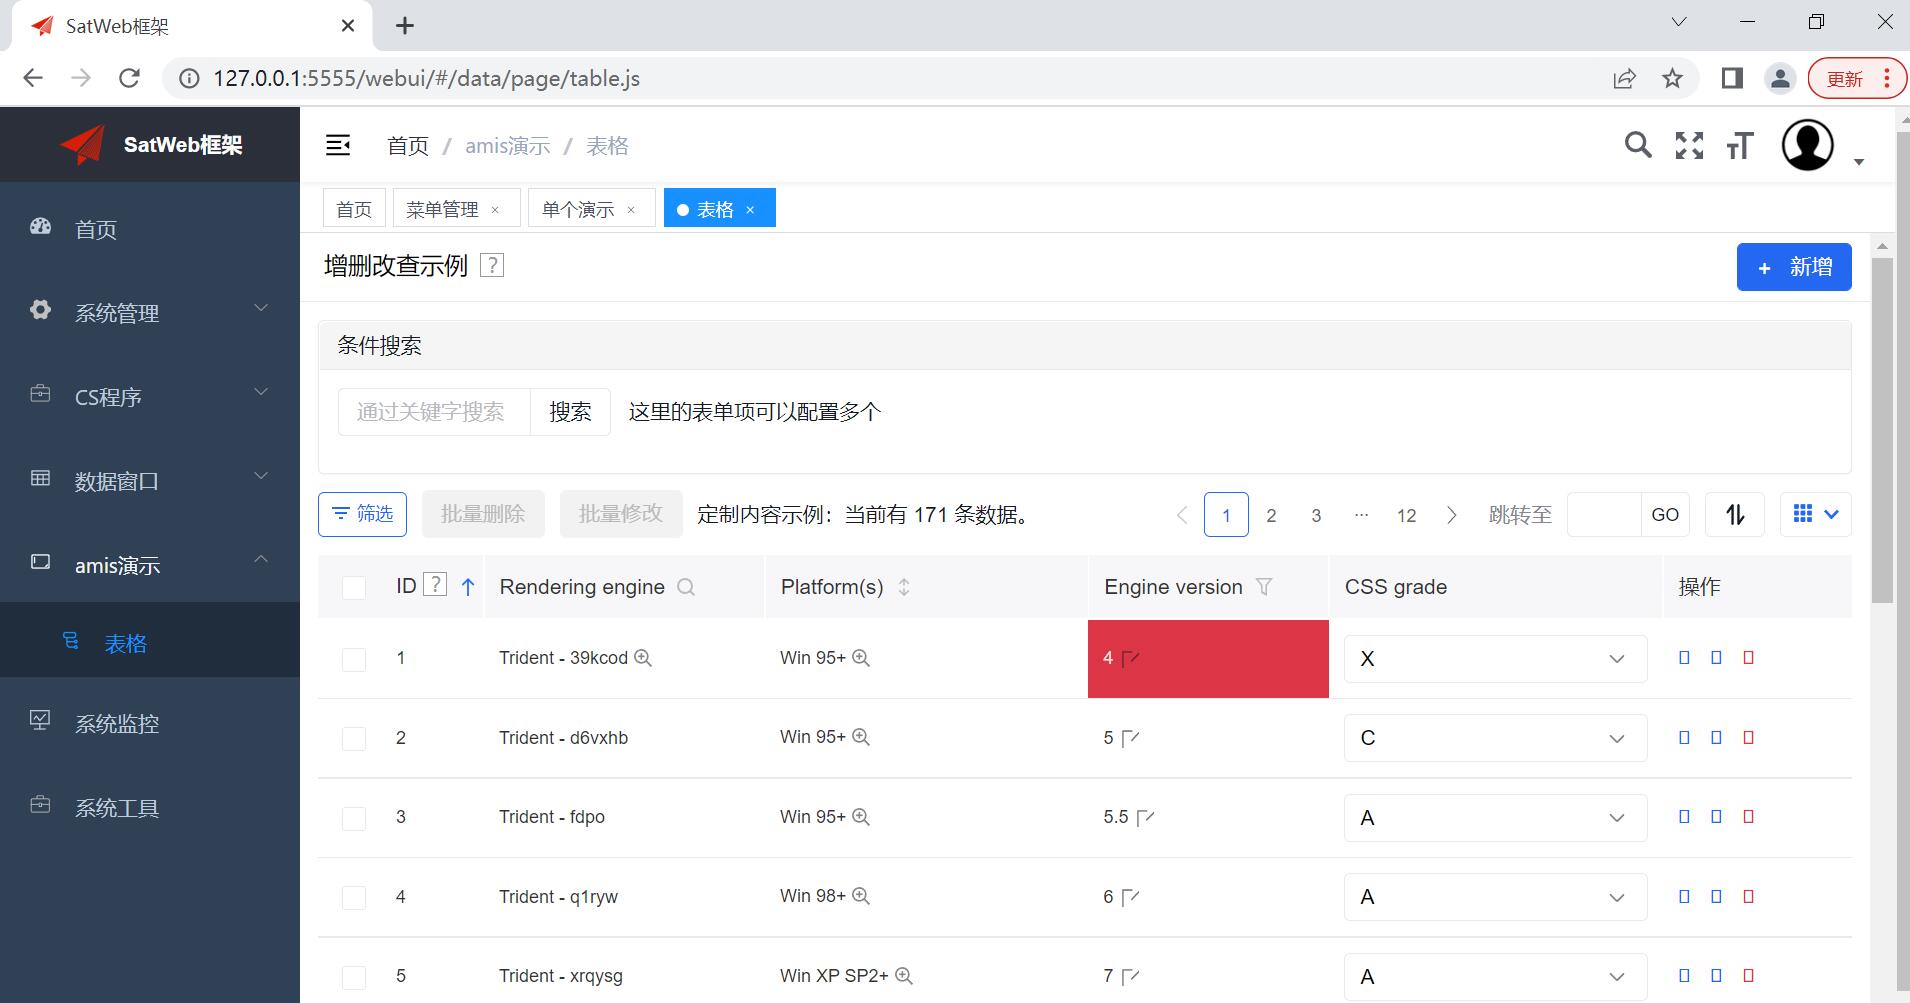Screen dimensions: 1910x1003
Task: Toggle the sidebar collapse hamburger icon
Action: coord(338,146)
